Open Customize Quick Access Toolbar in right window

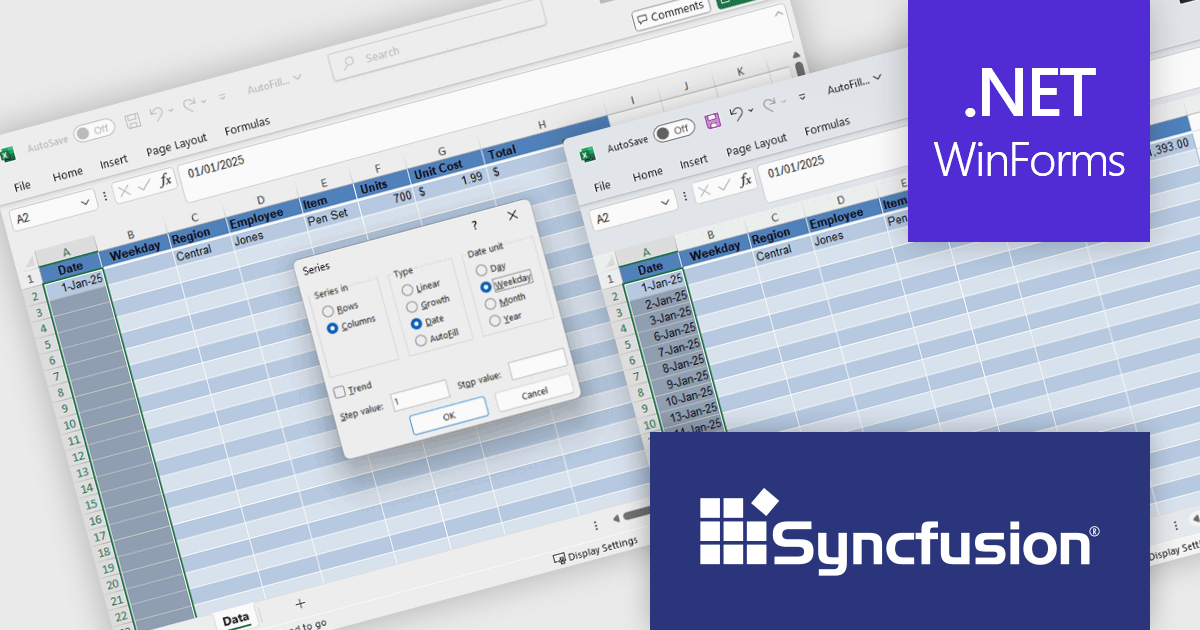point(800,98)
